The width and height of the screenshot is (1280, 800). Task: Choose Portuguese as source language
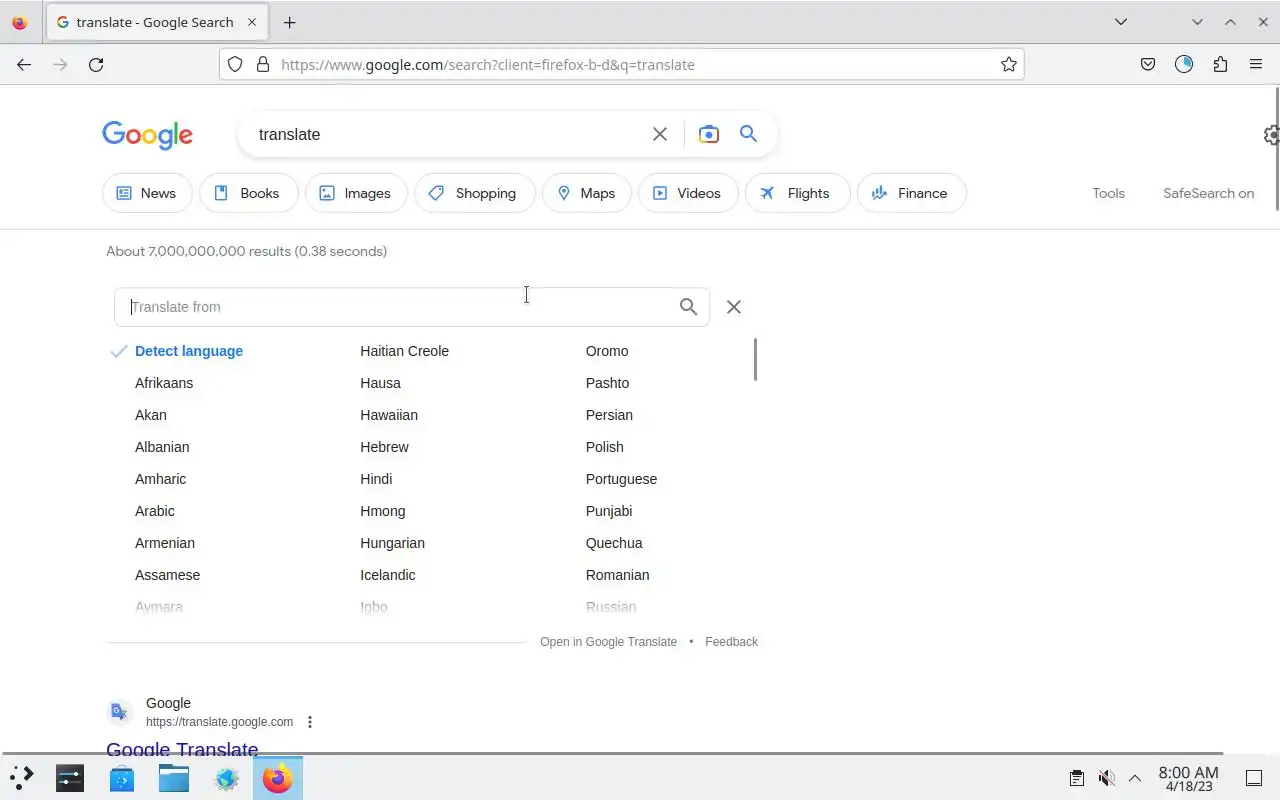(x=621, y=479)
